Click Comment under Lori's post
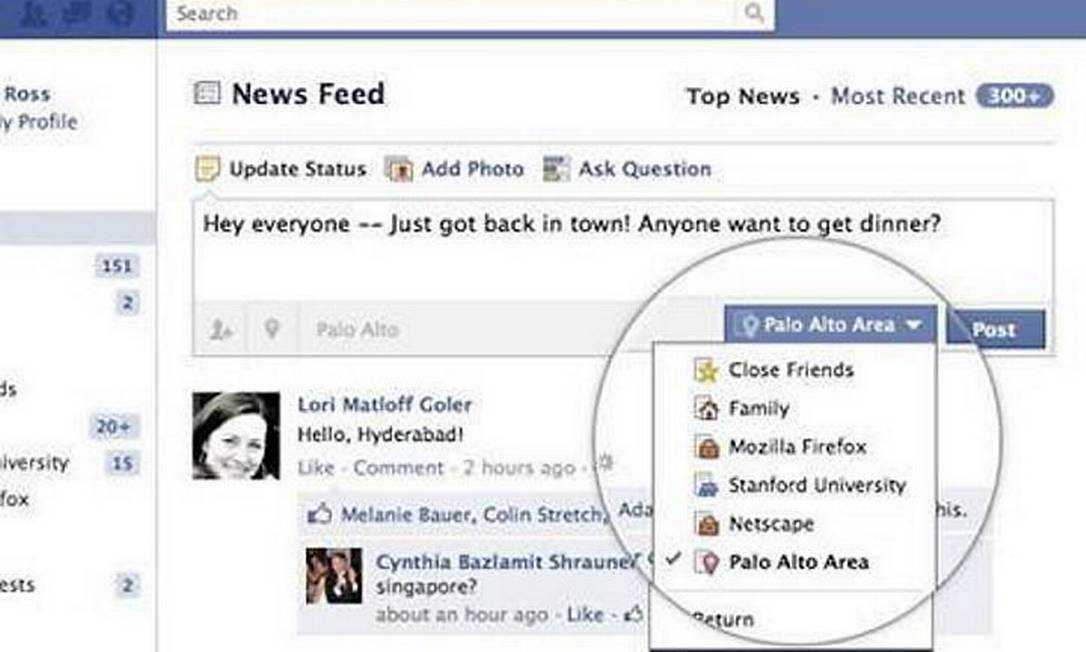 398,468
